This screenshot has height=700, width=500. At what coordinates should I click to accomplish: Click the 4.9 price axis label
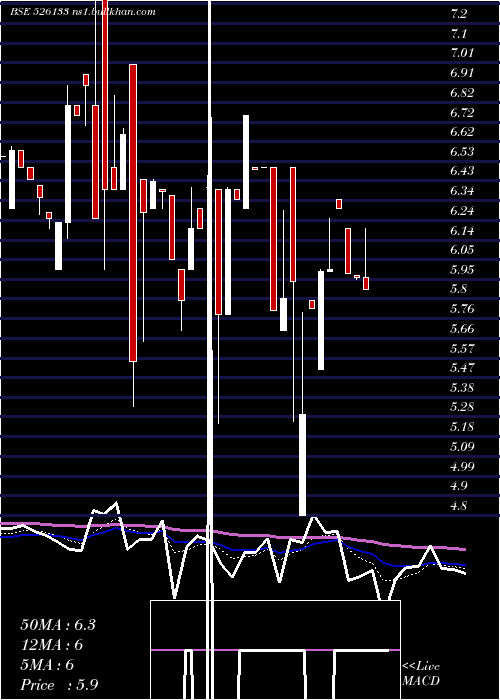pyautogui.click(x=459, y=486)
